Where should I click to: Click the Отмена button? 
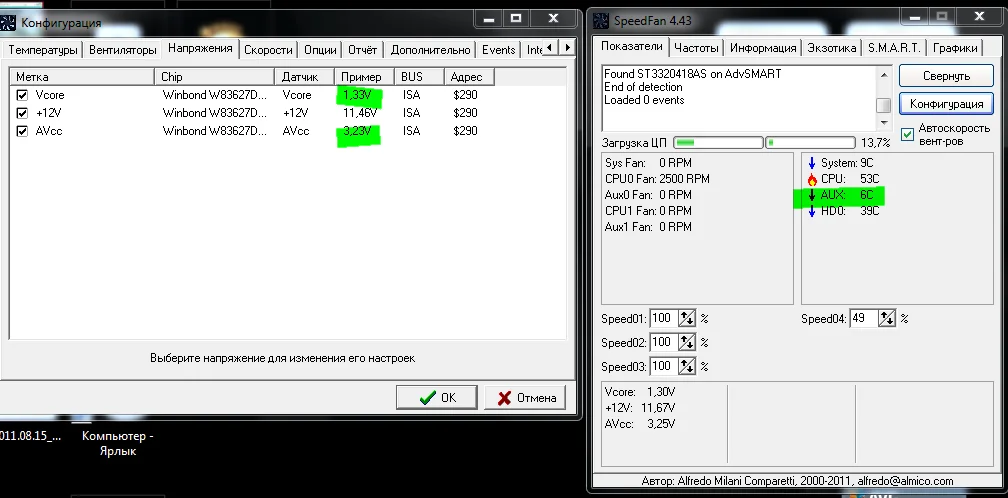click(525, 398)
